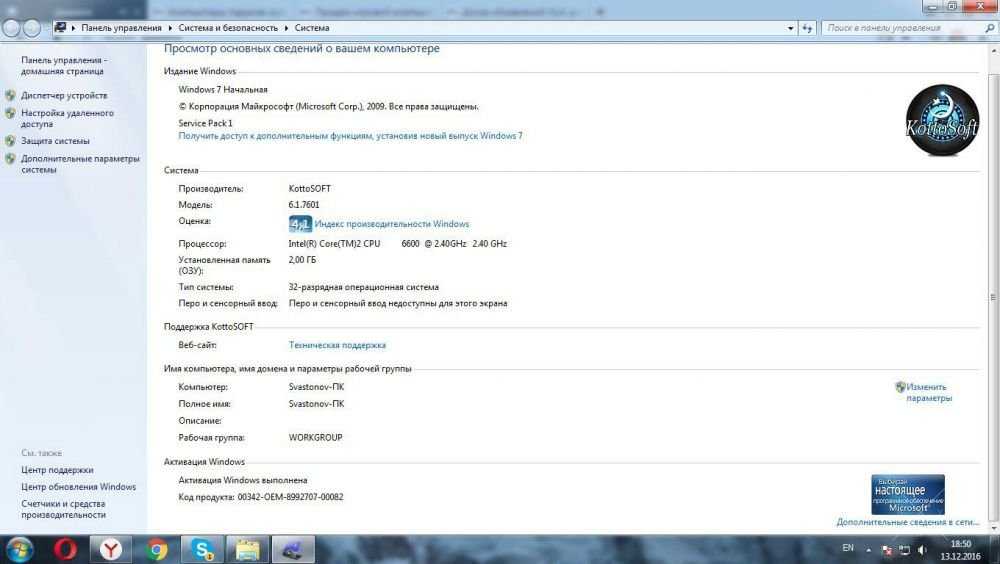Viewport: 1000px width, 564px height.
Task: Select model value 6.1.7601
Action: coord(304,205)
